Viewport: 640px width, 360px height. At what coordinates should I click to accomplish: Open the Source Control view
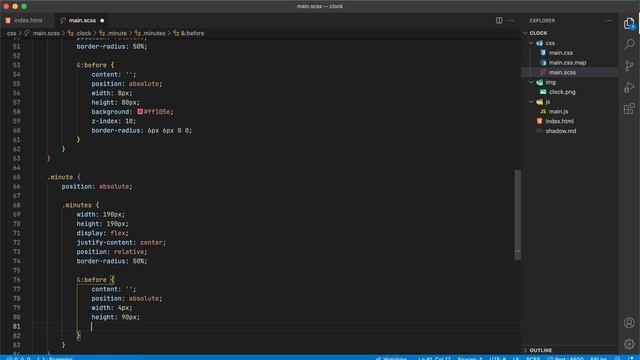click(x=629, y=66)
